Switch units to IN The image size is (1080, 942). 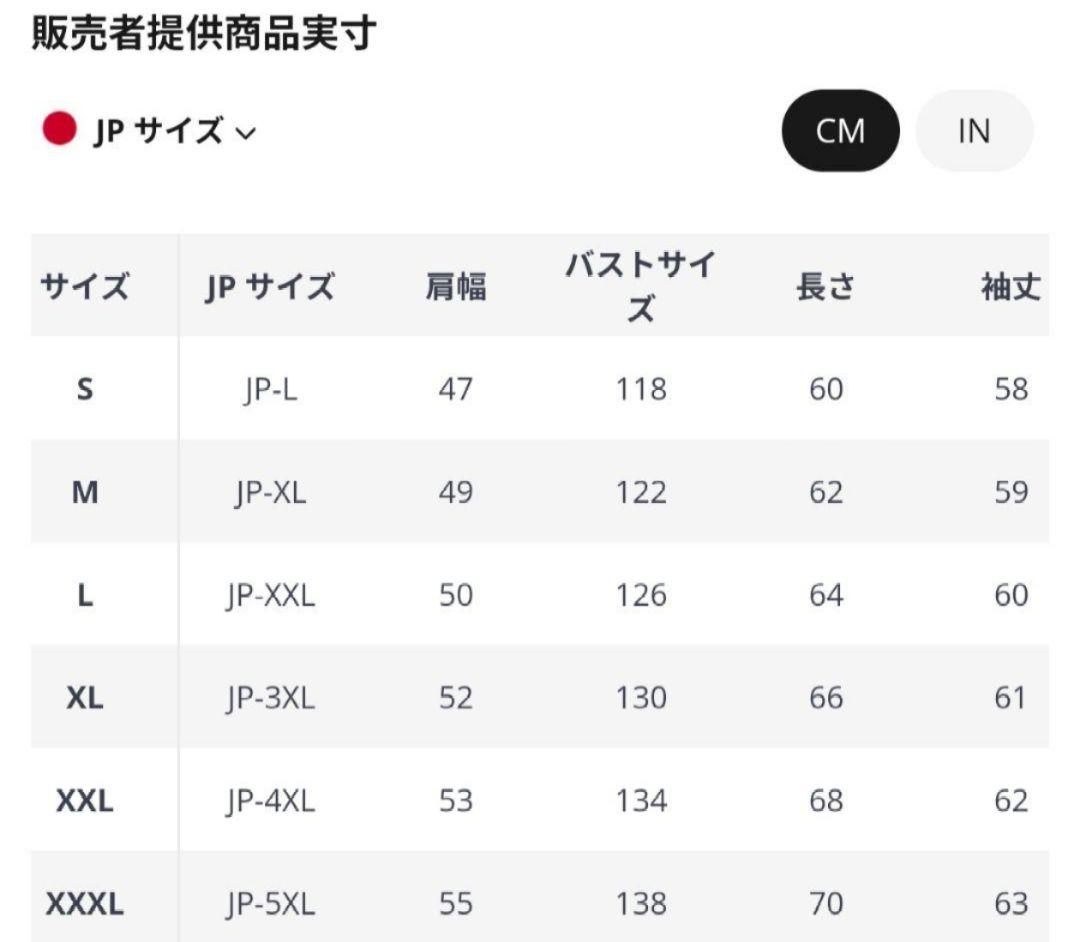[973, 131]
